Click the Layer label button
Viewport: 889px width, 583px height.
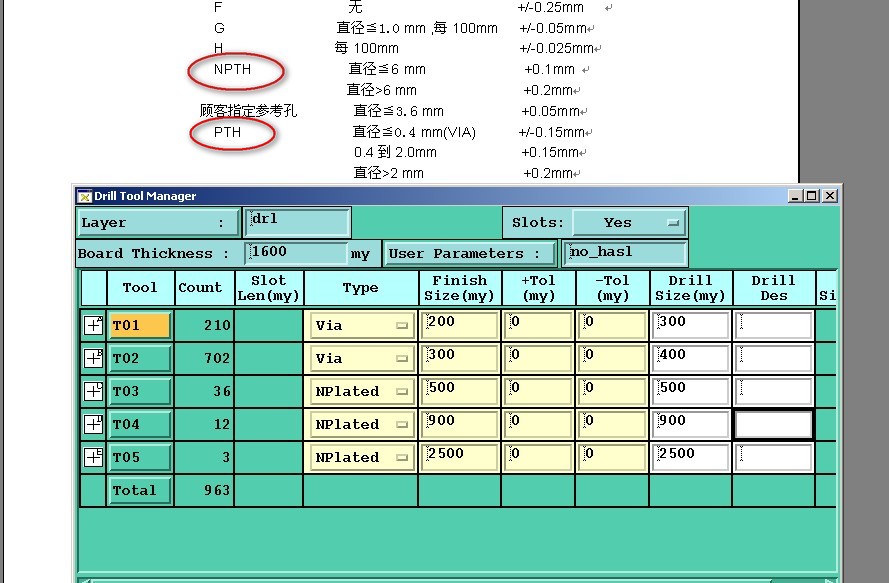tap(158, 223)
